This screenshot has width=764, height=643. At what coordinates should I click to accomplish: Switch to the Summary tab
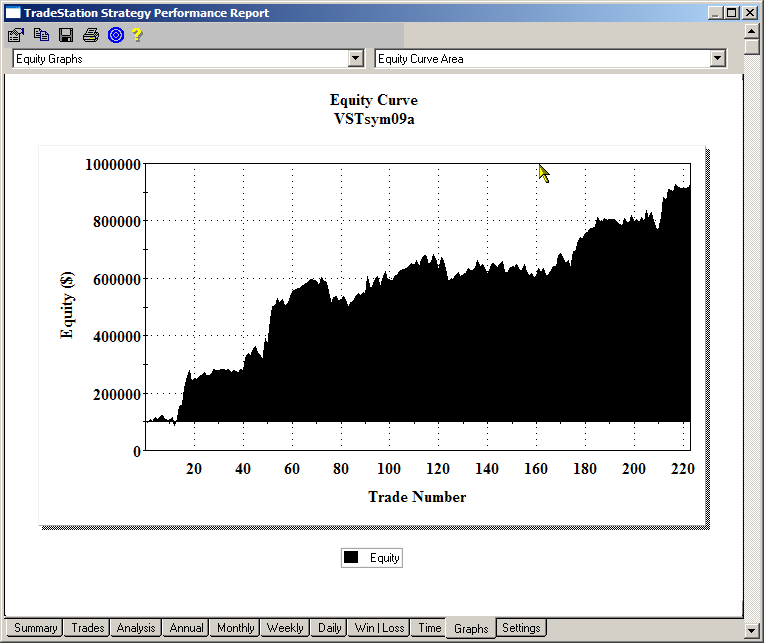coord(35,628)
